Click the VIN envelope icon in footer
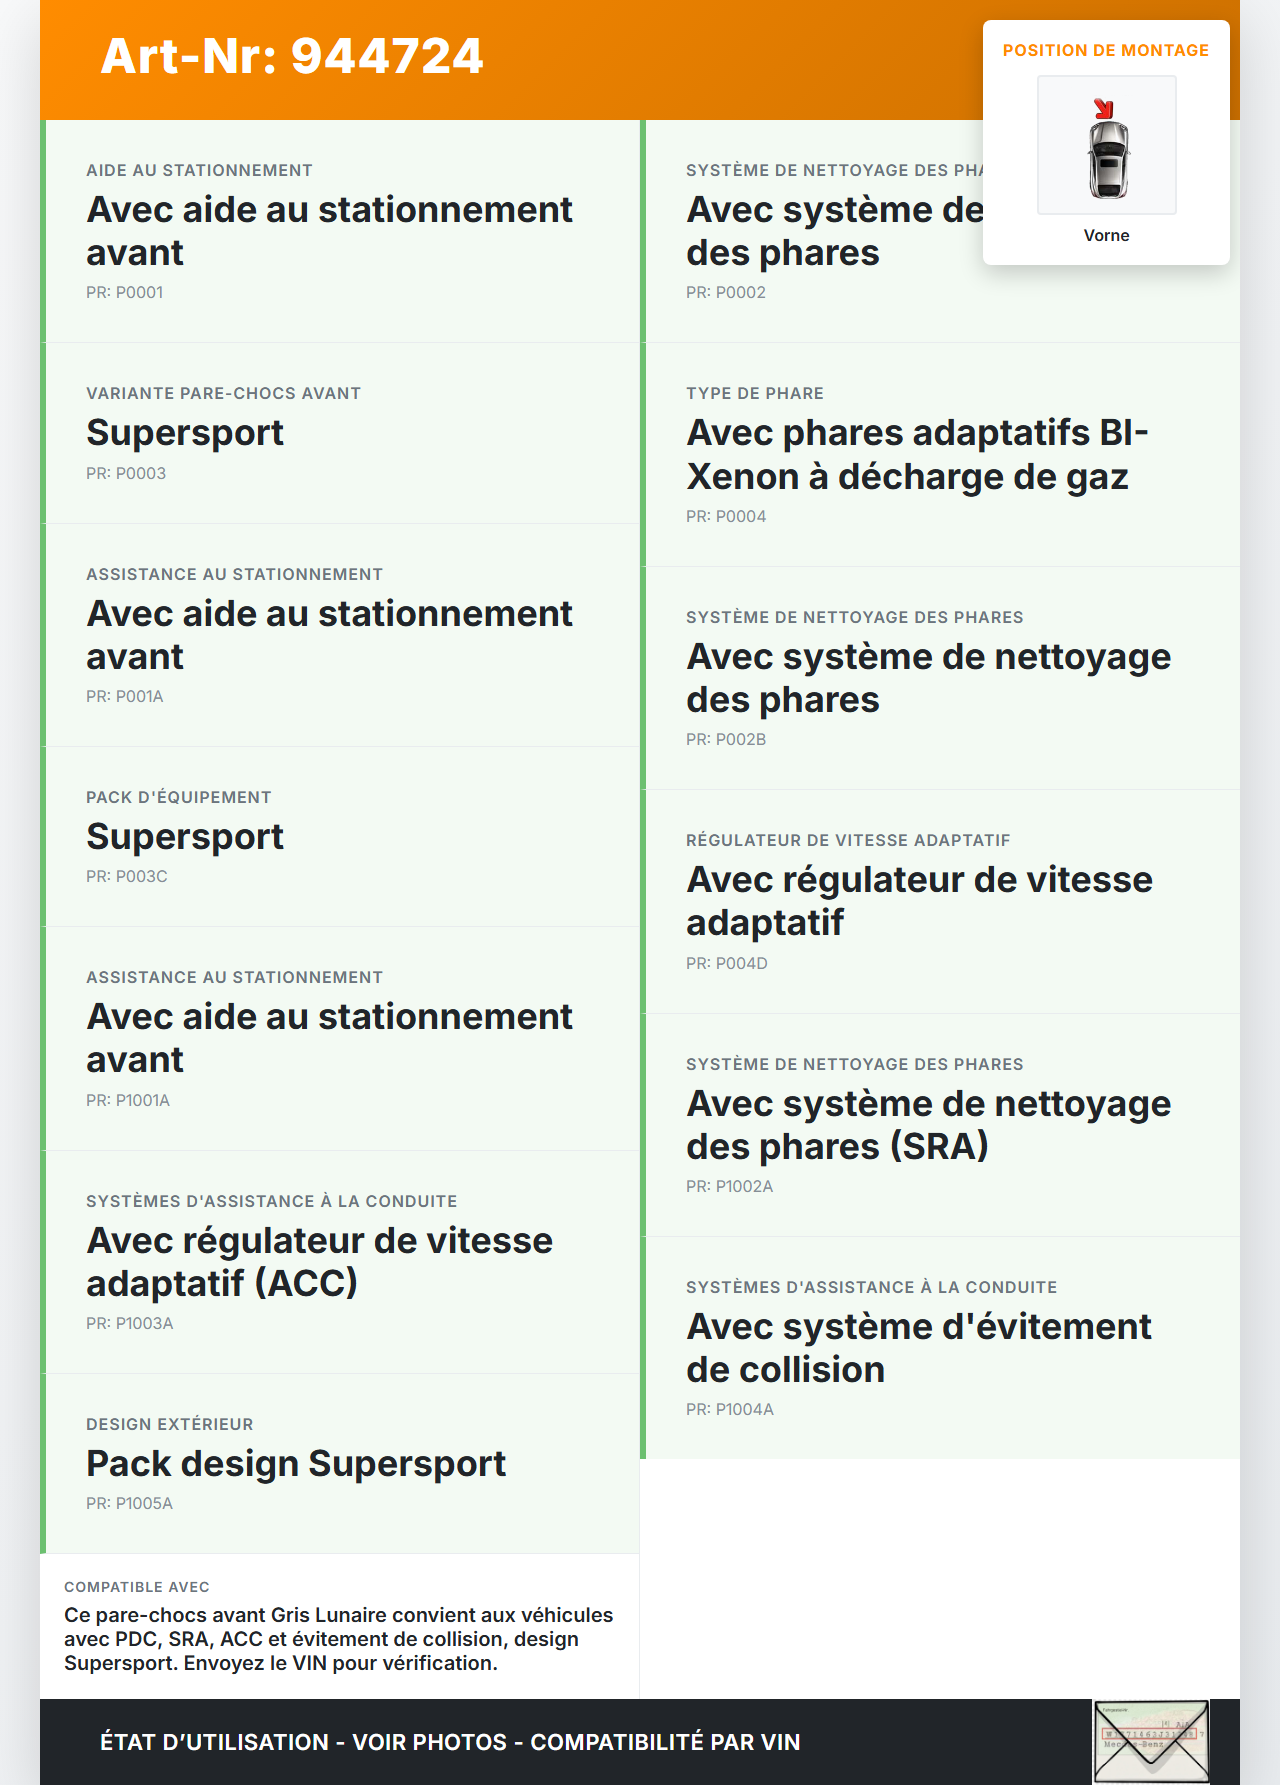Image resolution: width=1280 pixels, height=1786 pixels. click(x=1151, y=1741)
